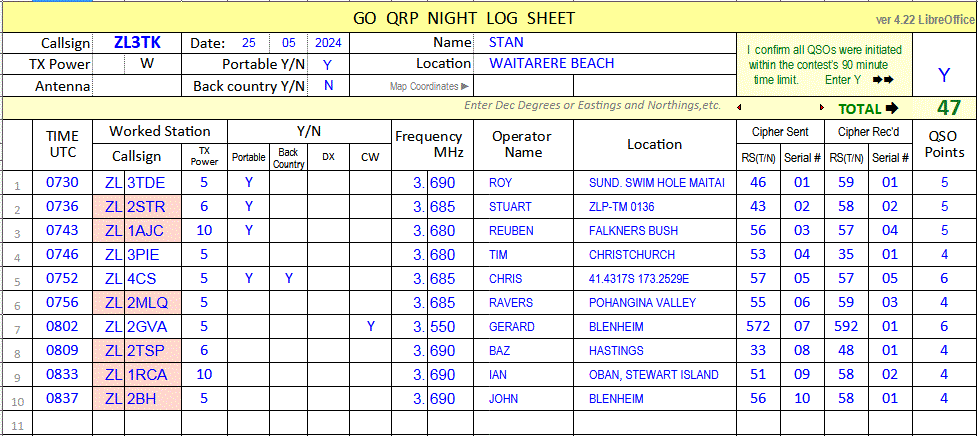Select callsign suffix cell 3PIE
This screenshot has width=978, height=436.
tap(153, 254)
